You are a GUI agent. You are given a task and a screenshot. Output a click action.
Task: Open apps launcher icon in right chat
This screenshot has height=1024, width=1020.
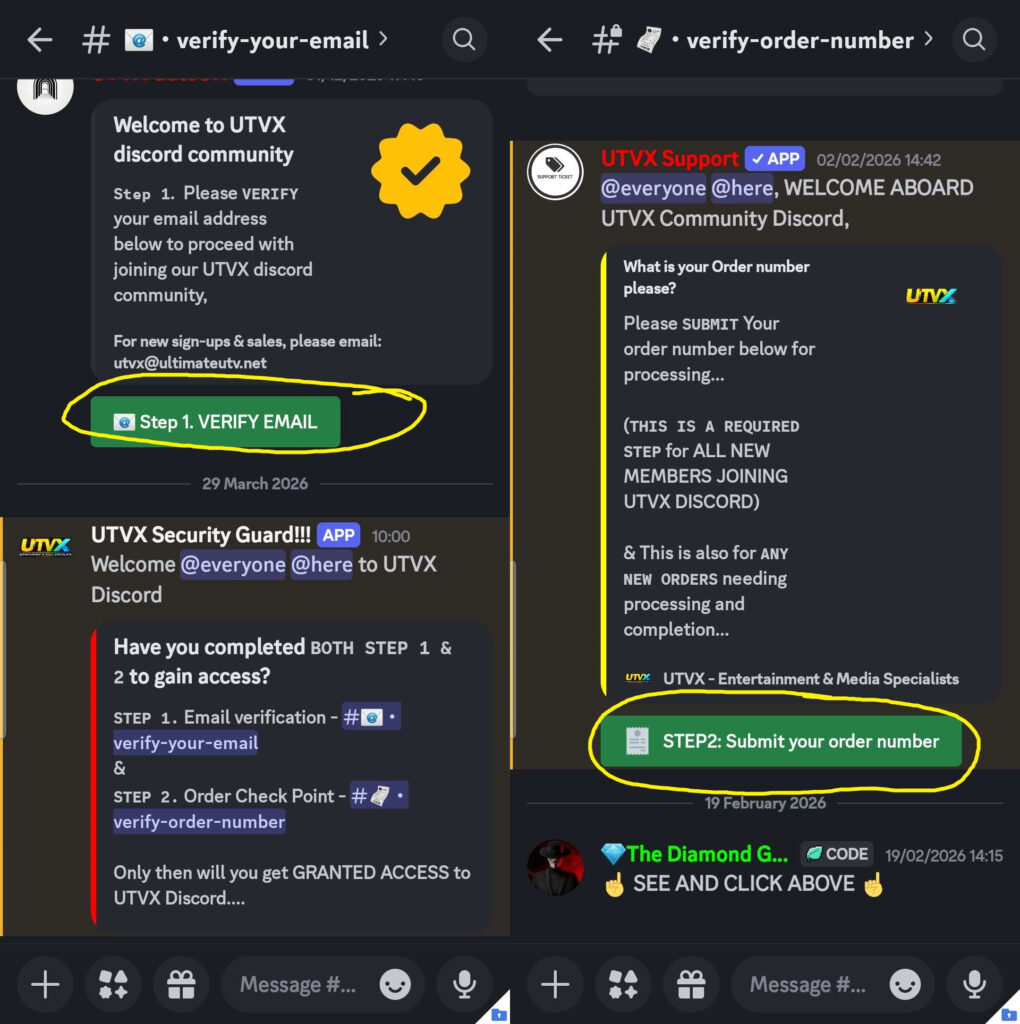coord(624,984)
